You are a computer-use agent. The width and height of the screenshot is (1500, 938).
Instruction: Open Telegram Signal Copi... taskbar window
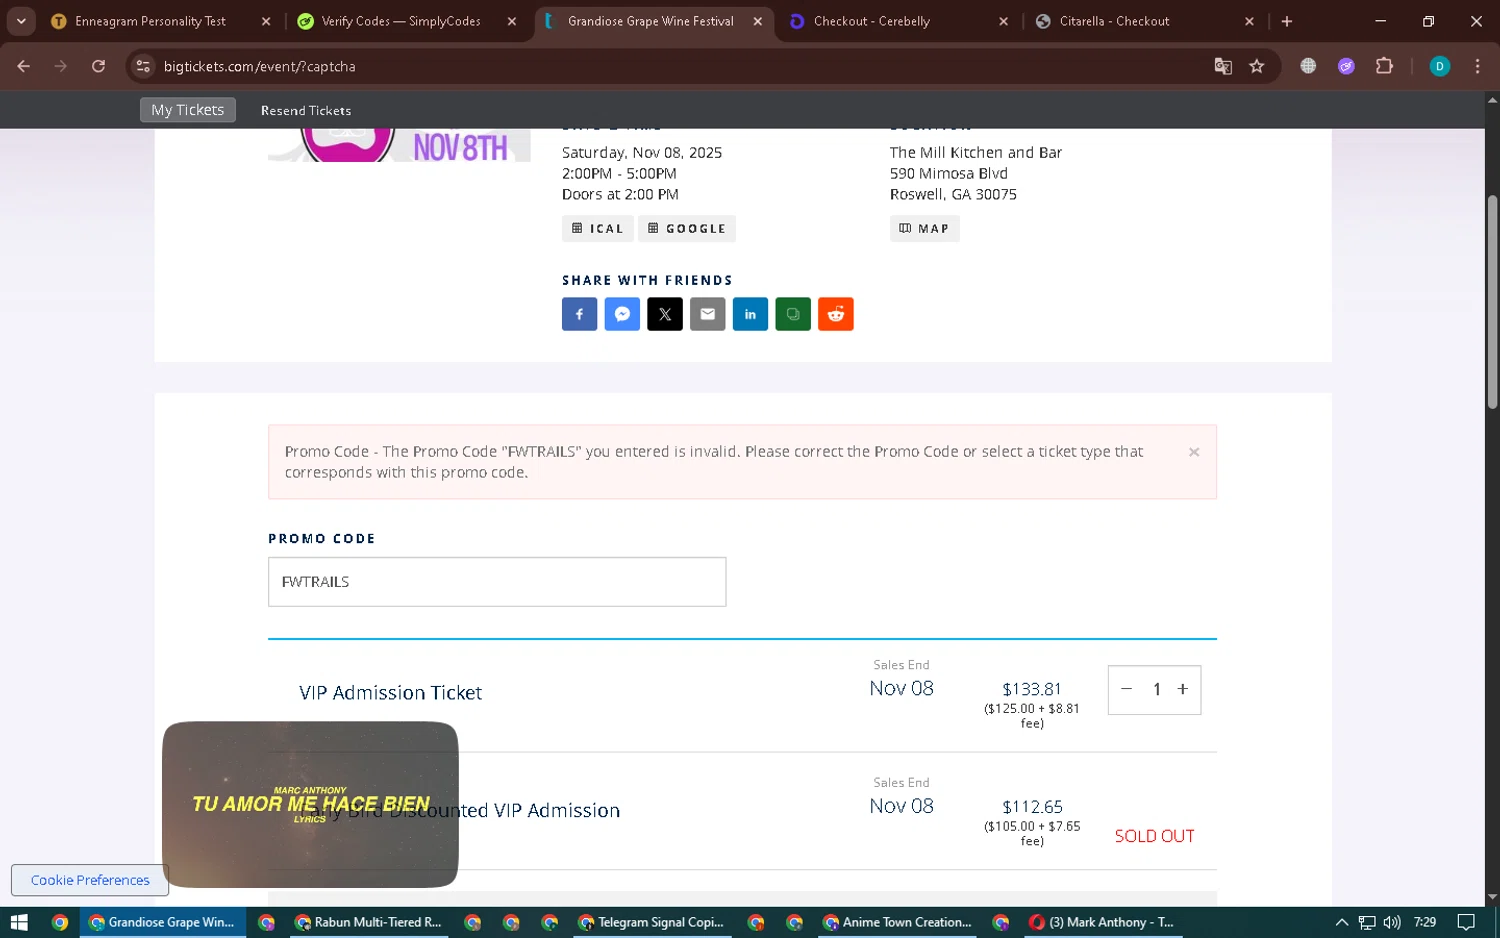(652, 922)
